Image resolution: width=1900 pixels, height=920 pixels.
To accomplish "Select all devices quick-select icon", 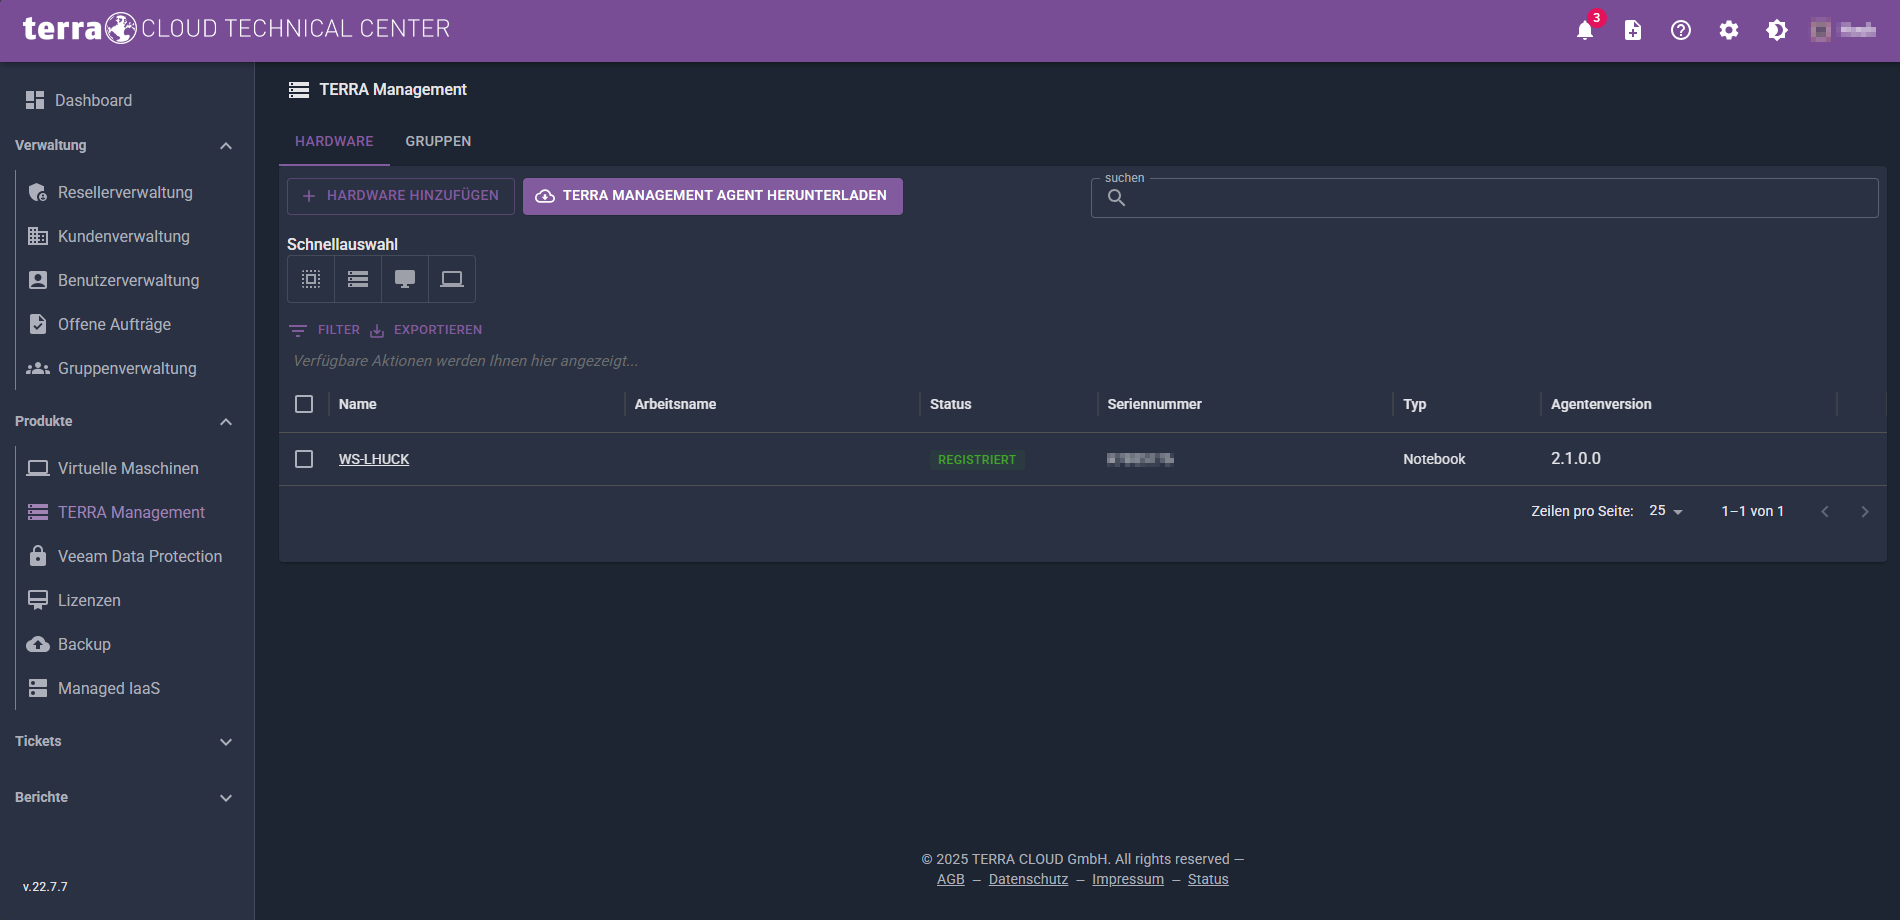I will (311, 279).
